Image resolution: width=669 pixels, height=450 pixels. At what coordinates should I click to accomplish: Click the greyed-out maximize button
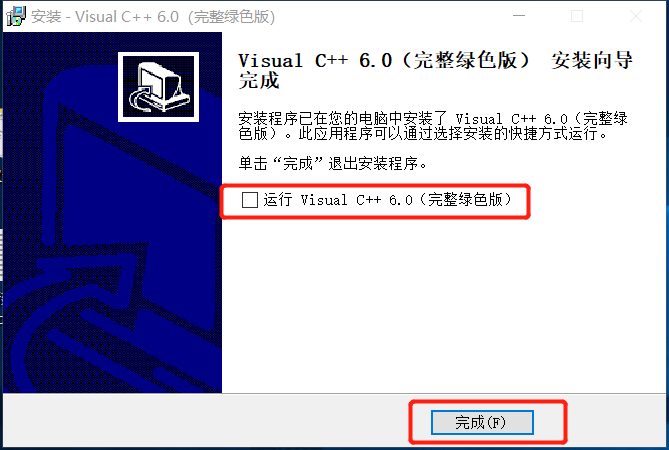click(x=577, y=16)
